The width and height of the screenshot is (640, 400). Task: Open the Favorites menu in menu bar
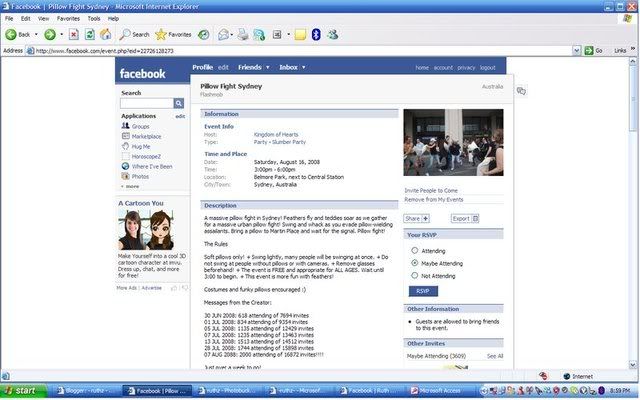68,19
